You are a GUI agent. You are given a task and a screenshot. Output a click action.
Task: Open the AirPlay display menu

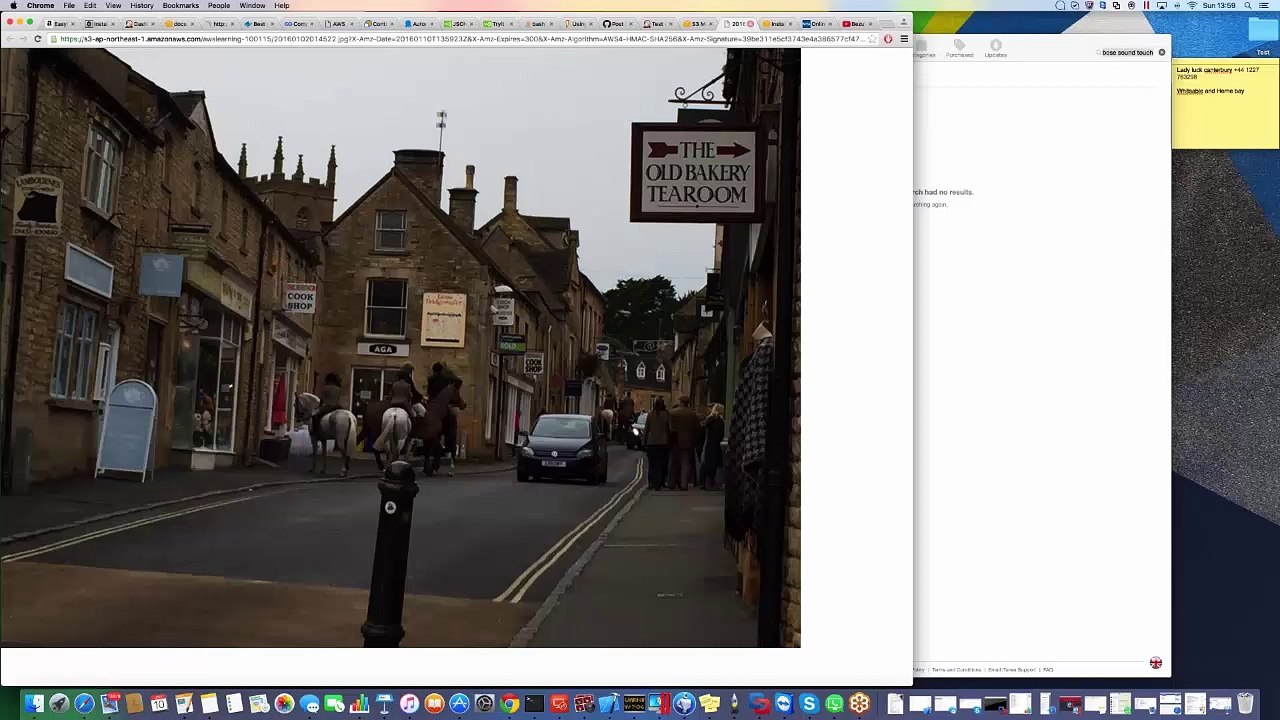(1161, 6)
